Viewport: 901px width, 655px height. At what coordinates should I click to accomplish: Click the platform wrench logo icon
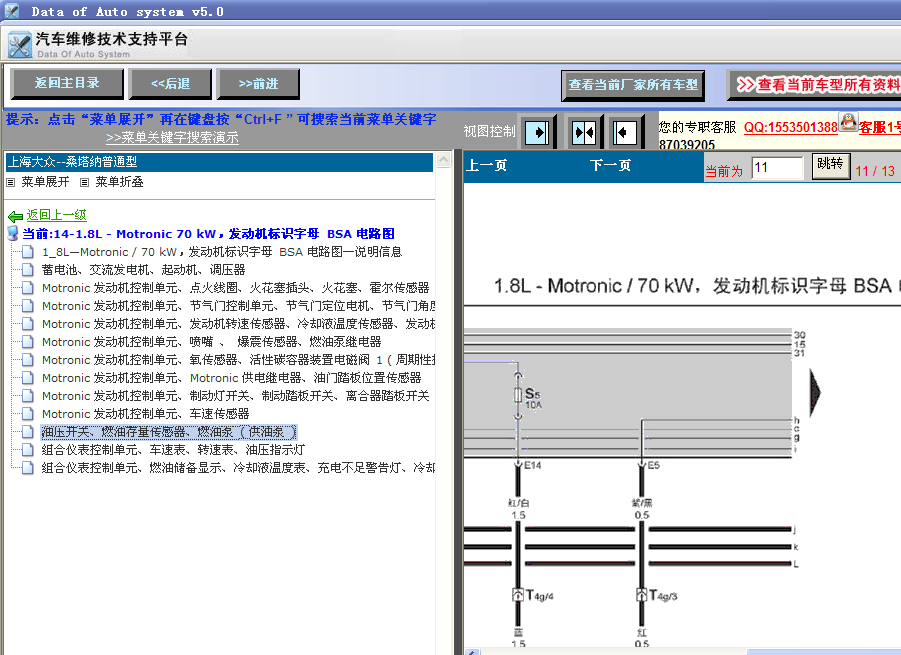pyautogui.click(x=20, y=45)
